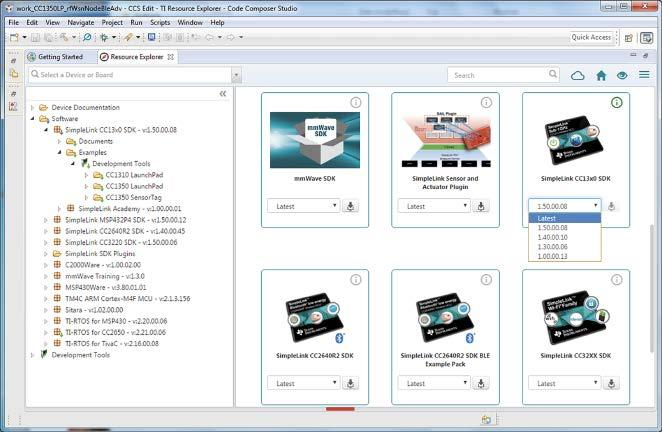Screen dimensions: 662x432
Task: Click the Build hammer toolbar icon
Action: coord(64,38)
